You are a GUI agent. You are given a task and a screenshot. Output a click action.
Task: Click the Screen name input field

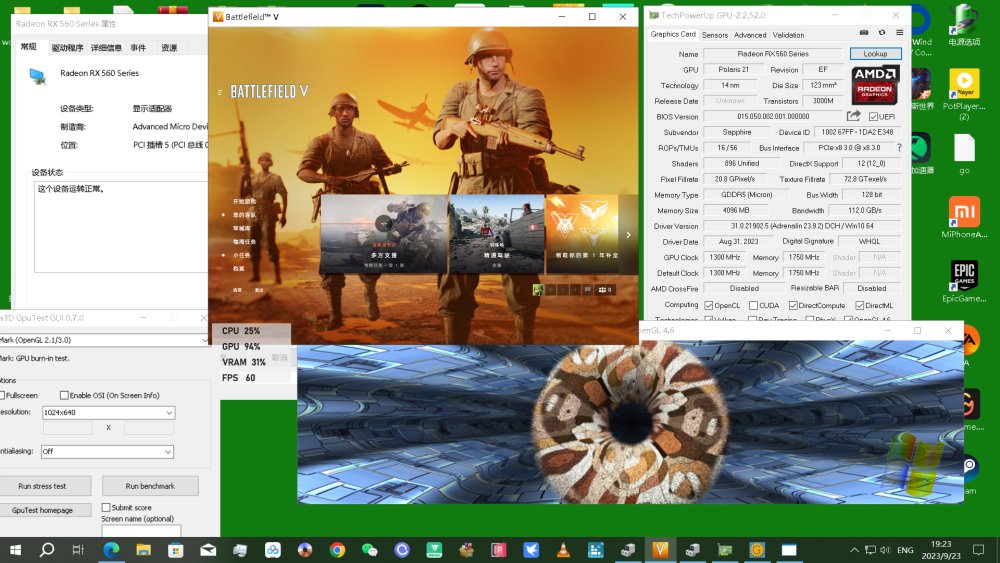pyautogui.click(x=141, y=530)
